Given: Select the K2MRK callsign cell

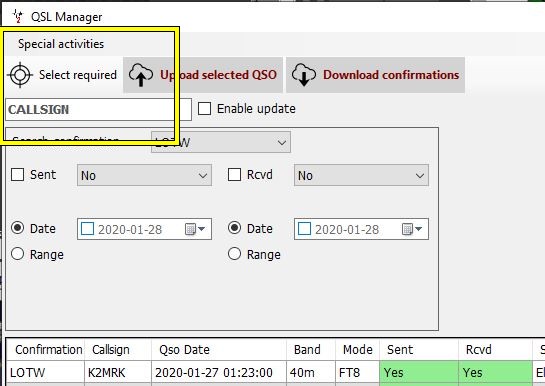Looking at the screenshot, I should (118, 372).
